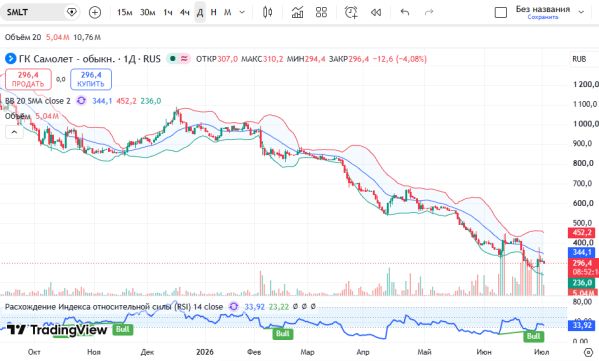Screen dimensions: 599x361
Task: Expand the layout name dropdown chevron
Action: 581,12
